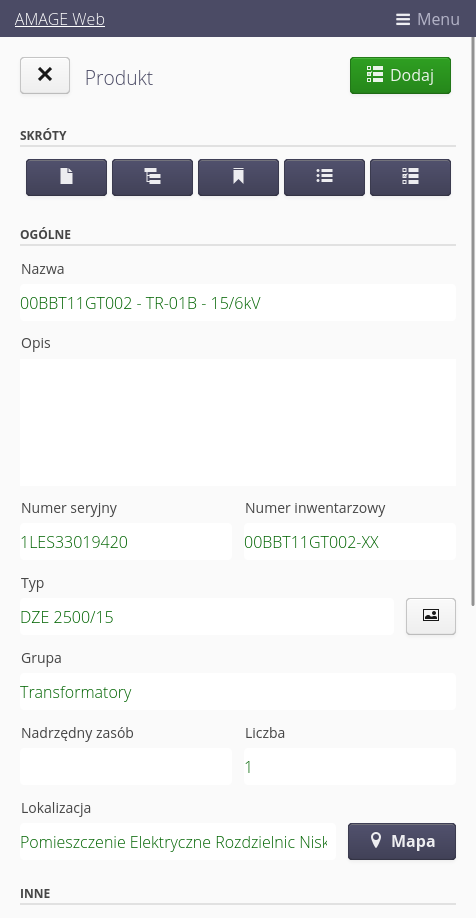Open the hamburger Menu
476x918 pixels.
point(427,19)
